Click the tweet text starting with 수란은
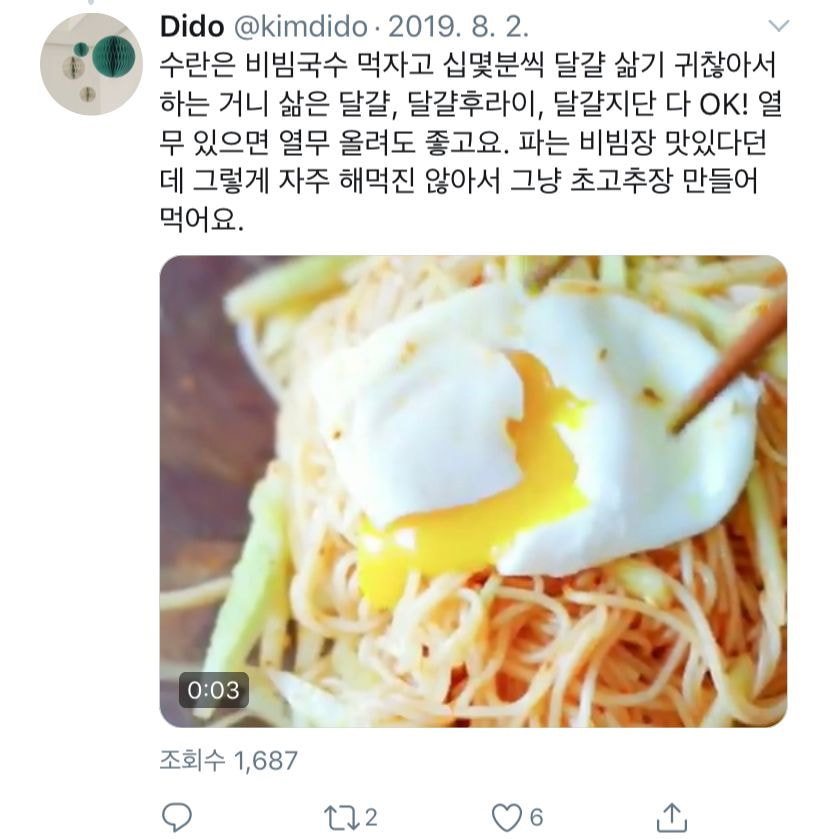Image resolution: width=828 pixels, height=839 pixels. coord(471,142)
